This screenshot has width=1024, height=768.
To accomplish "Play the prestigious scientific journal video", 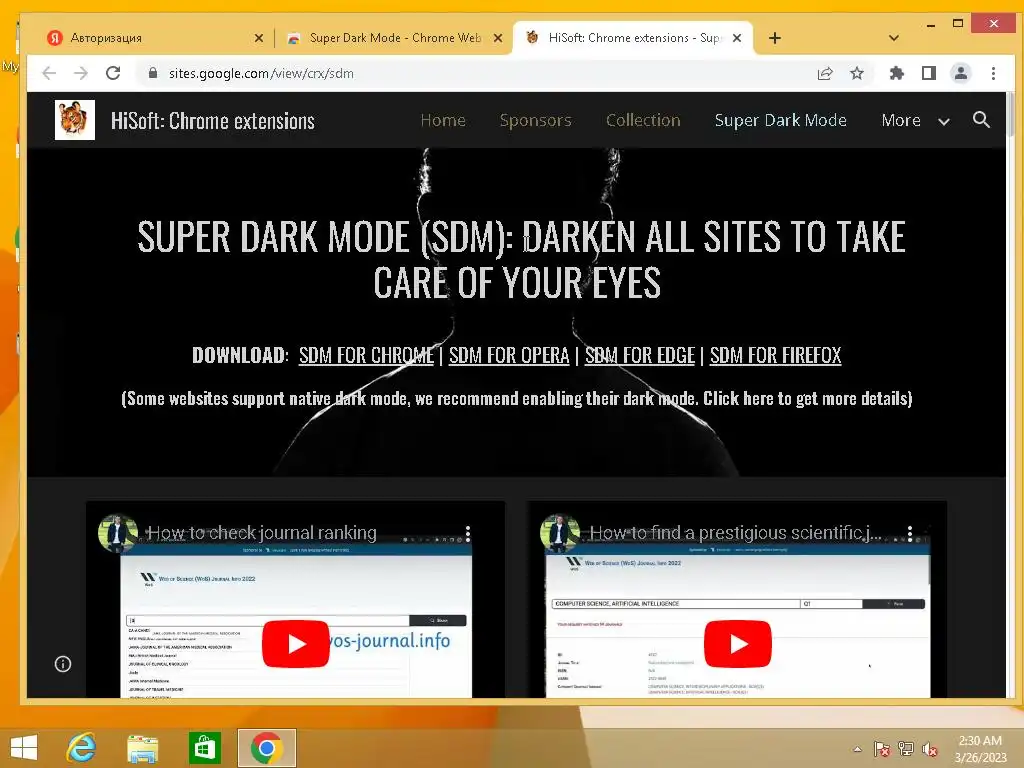I will point(737,644).
